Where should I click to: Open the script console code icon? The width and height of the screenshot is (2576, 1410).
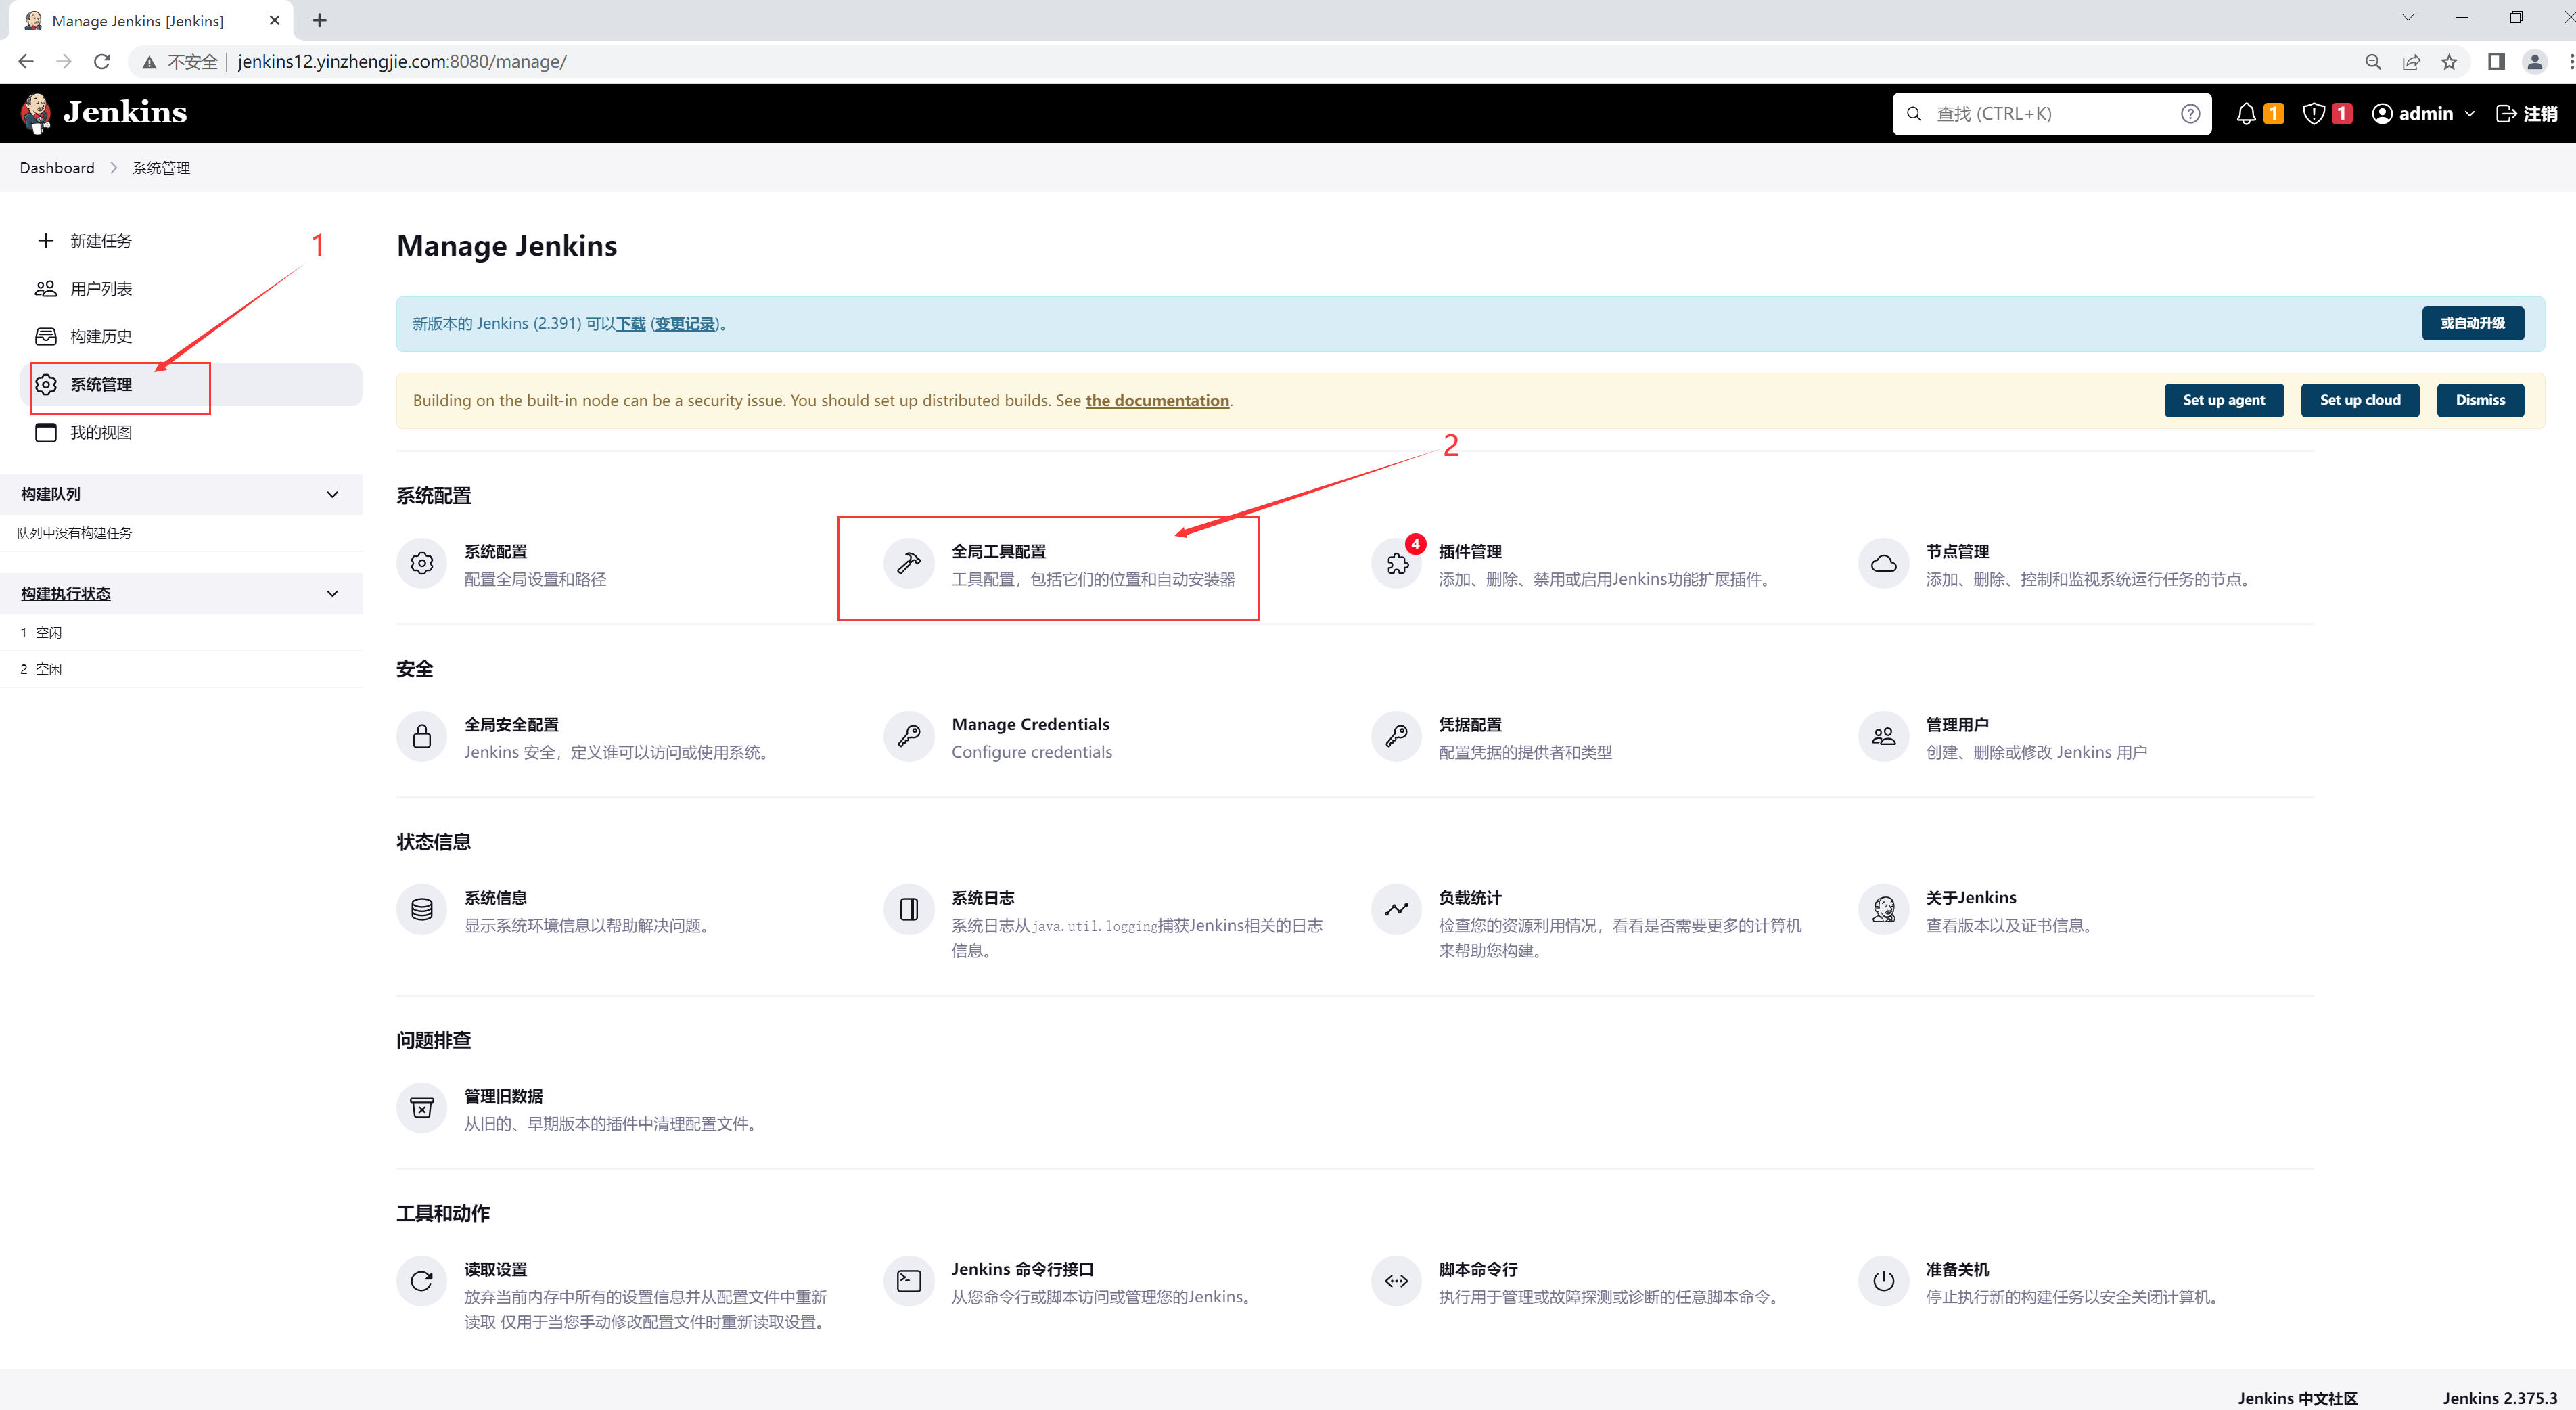point(1396,1281)
